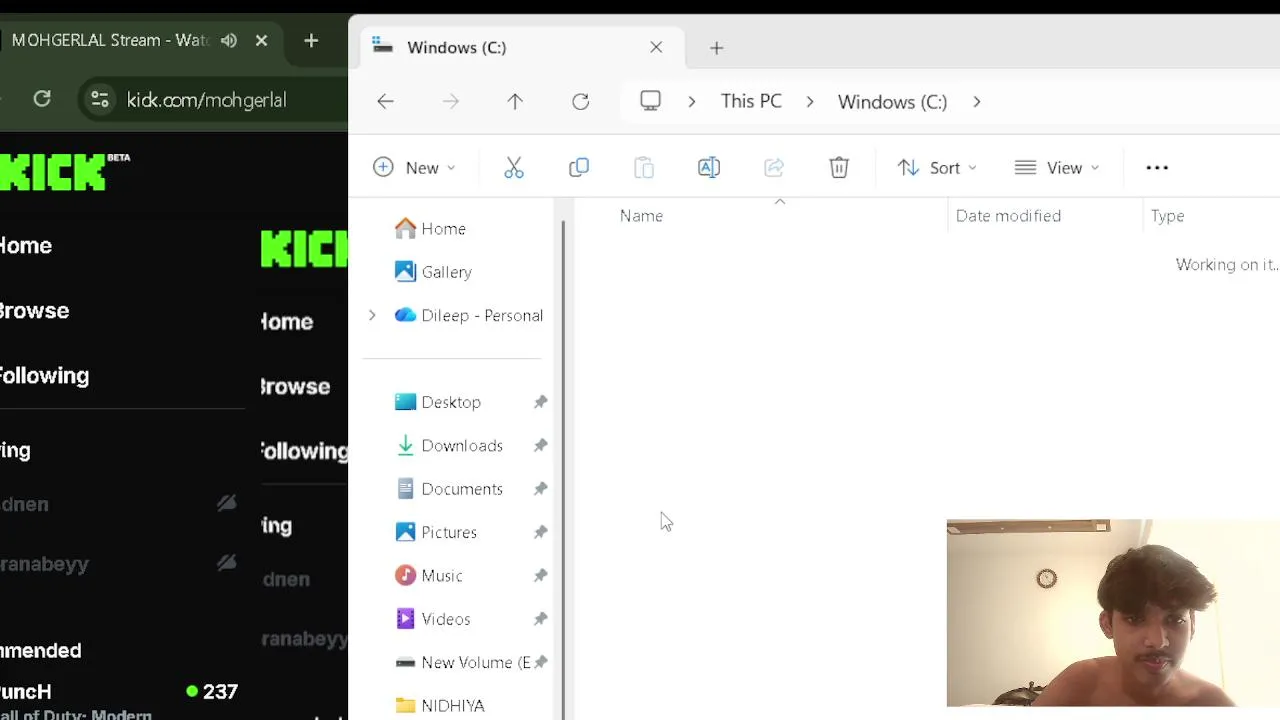Click the Explorer forward arrow
The height and width of the screenshot is (720, 1280).
[x=451, y=101]
